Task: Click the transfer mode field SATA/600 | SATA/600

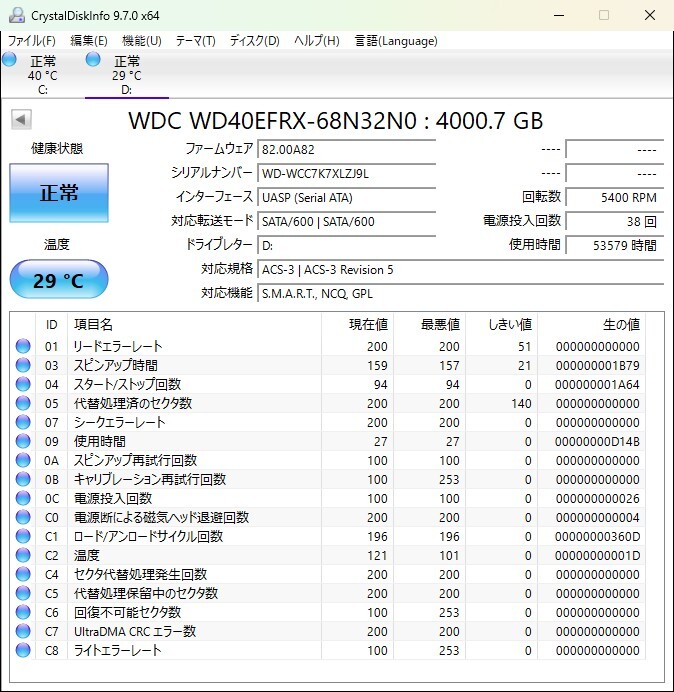Action: [x=346, y=221]
